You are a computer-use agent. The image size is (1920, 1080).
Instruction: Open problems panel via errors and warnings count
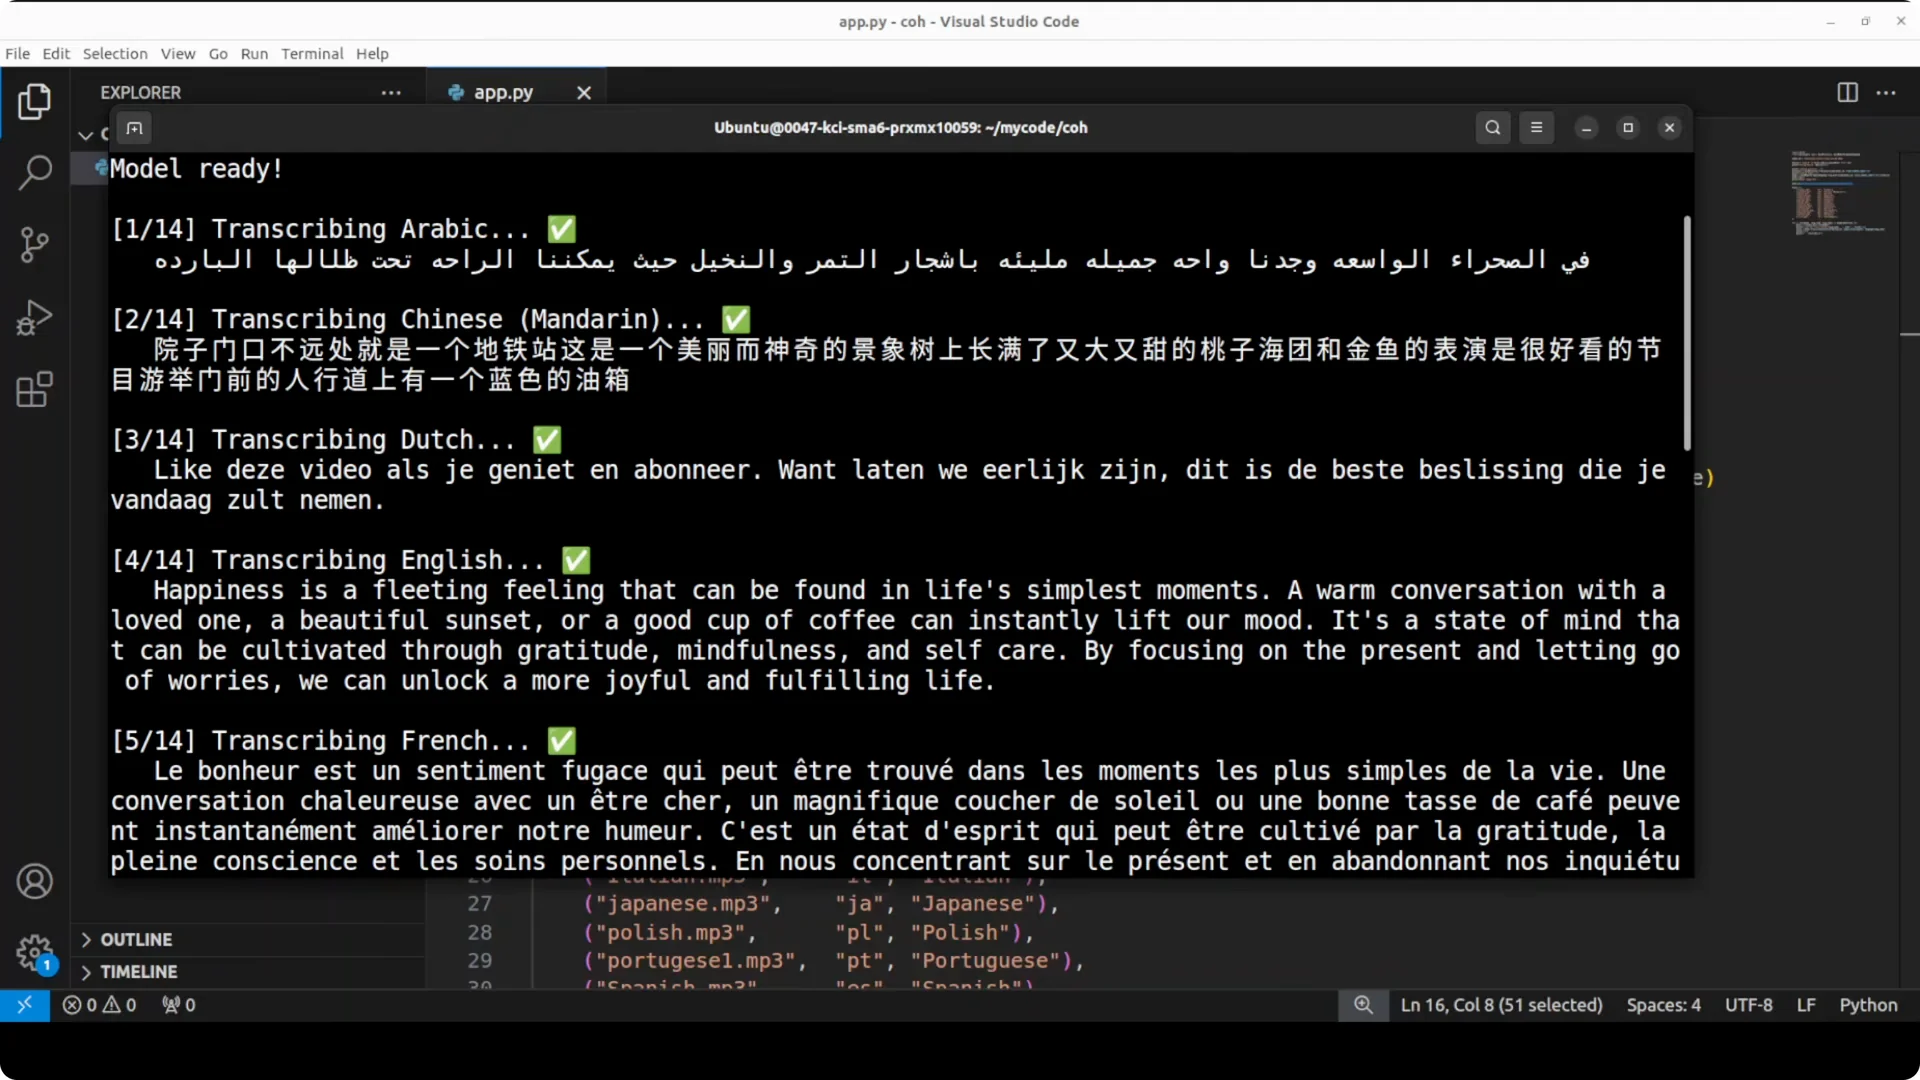point(100,1005)
